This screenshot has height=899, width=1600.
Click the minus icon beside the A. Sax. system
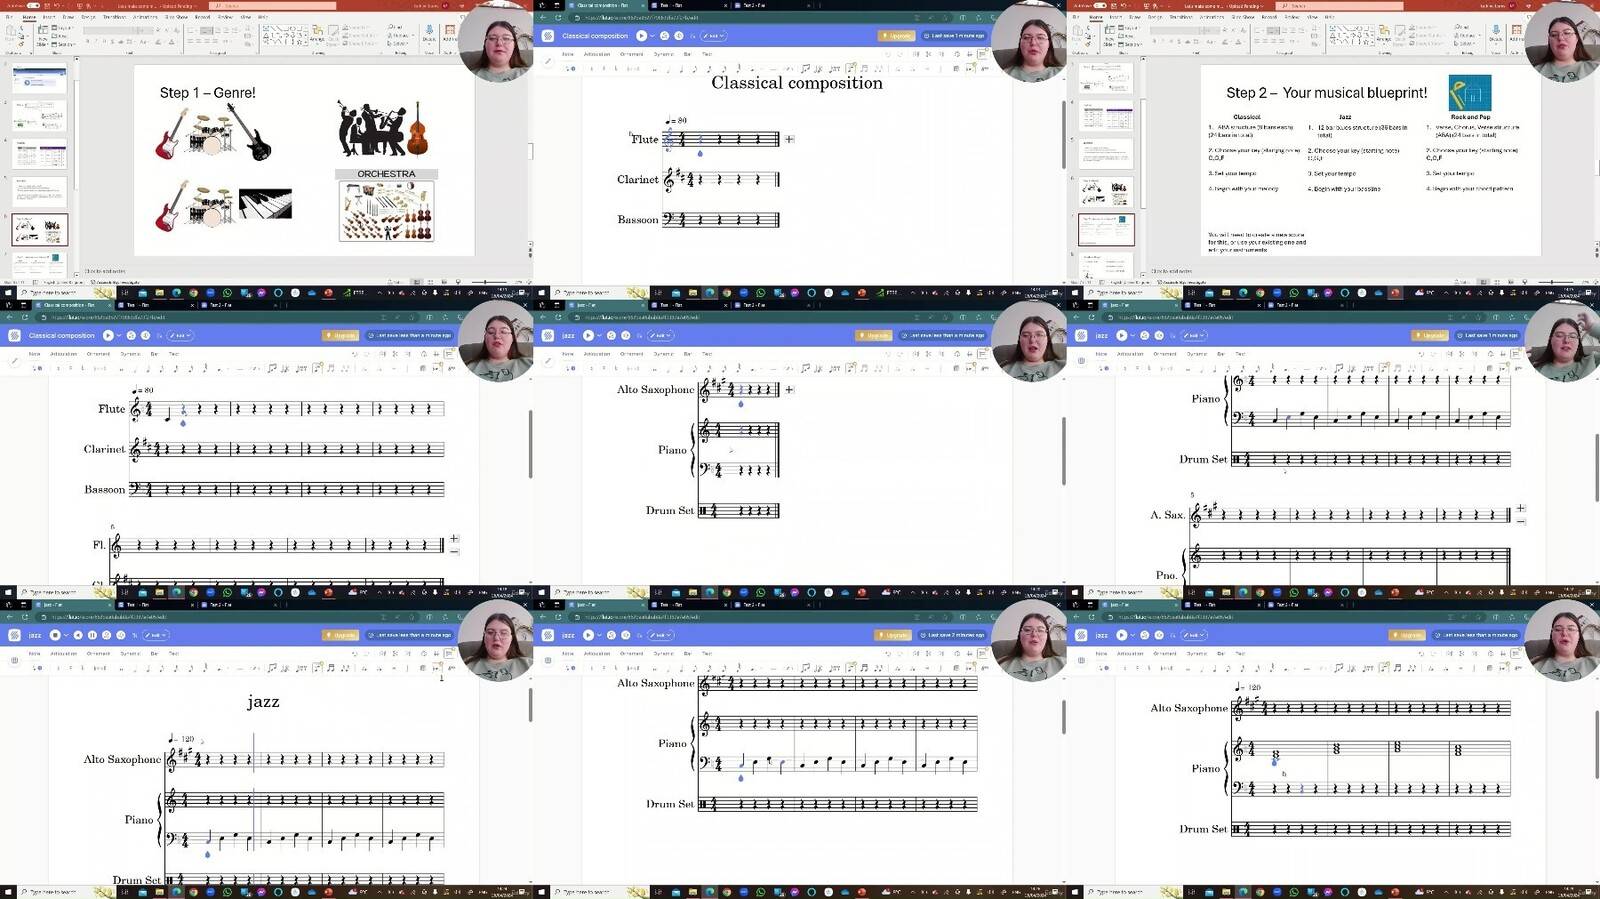point(1520,521)
